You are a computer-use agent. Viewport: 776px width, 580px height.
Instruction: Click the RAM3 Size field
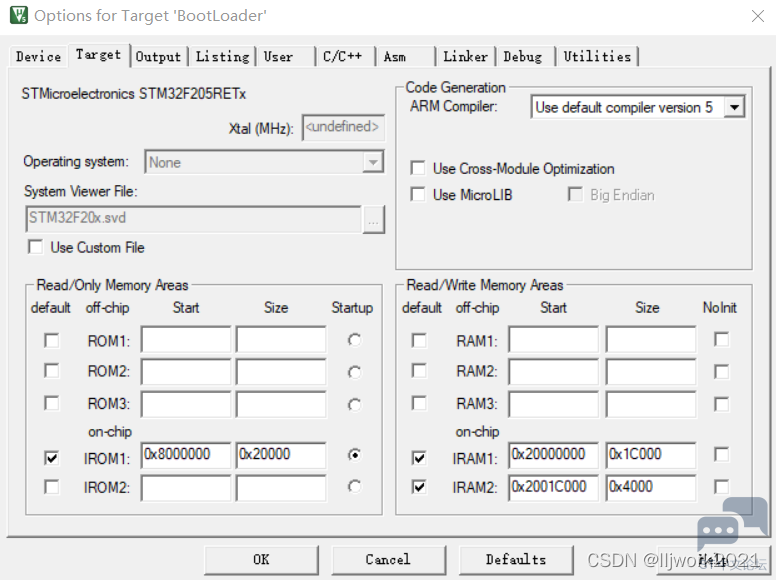[x=651, y=404]
